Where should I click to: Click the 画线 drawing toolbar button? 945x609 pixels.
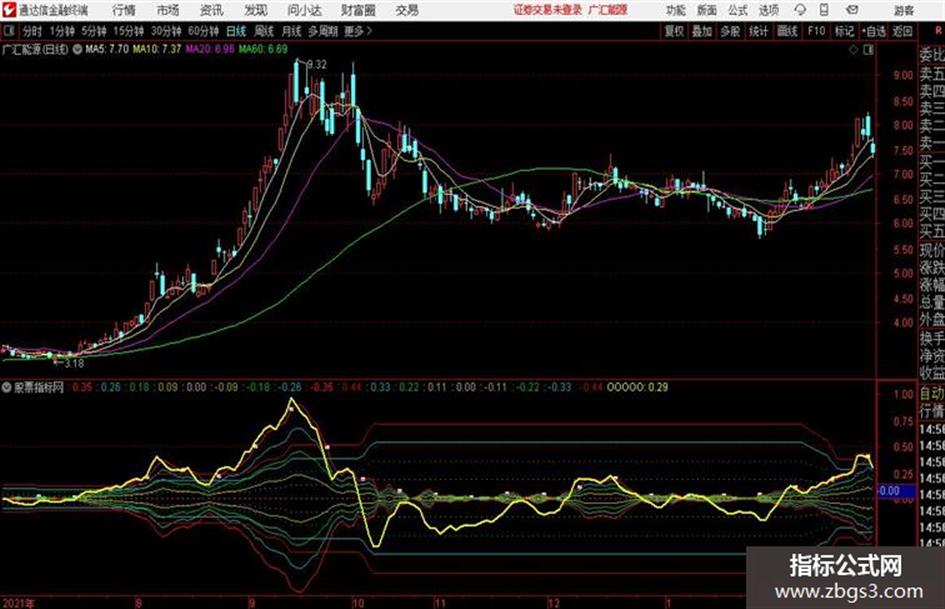click(x=787, y=31)
